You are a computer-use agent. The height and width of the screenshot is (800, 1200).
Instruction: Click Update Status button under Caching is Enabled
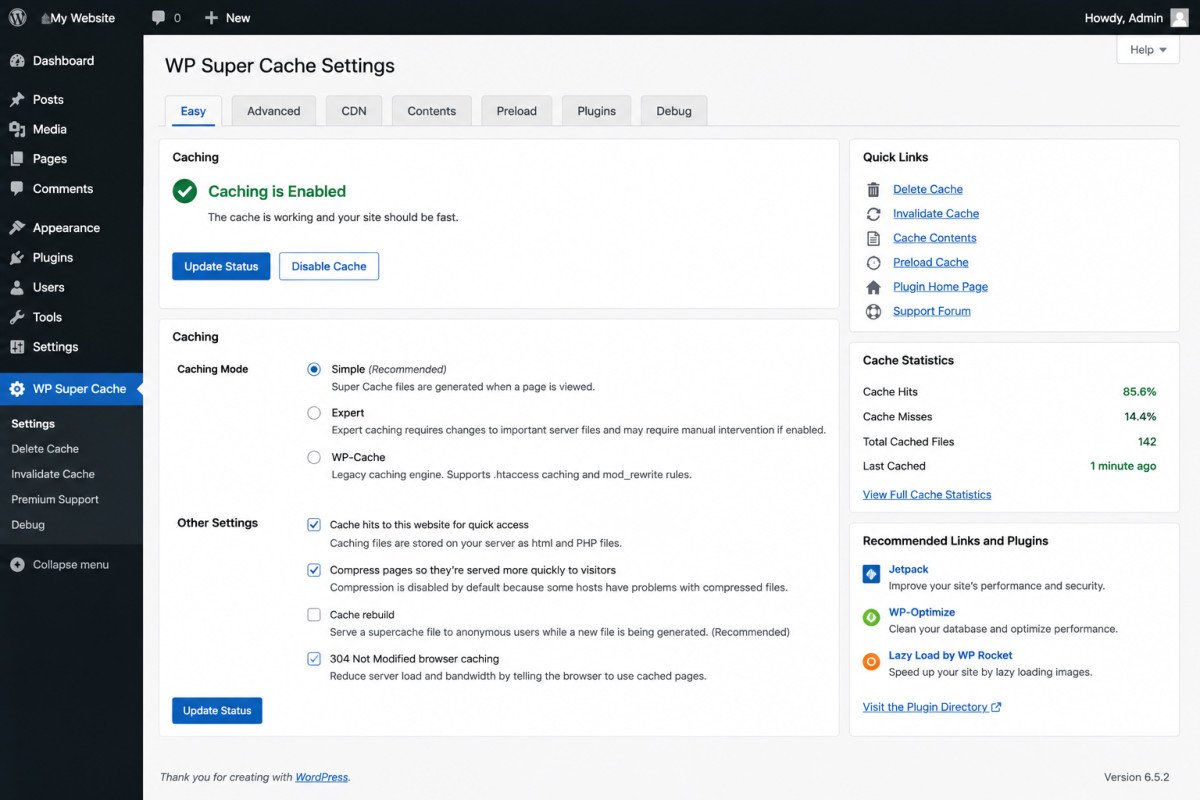click(x=221, y=266)
